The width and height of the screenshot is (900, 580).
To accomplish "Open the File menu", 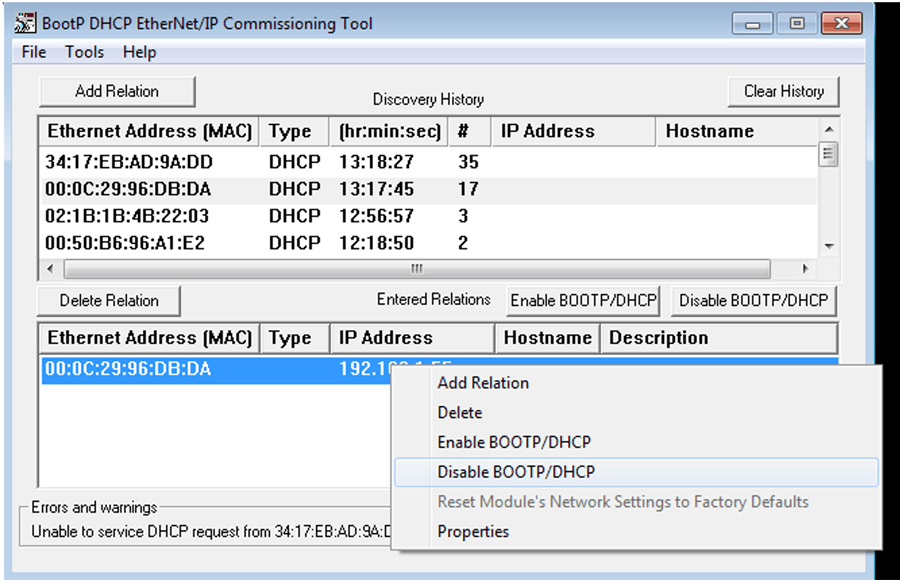I will click(x=34, y=52).
